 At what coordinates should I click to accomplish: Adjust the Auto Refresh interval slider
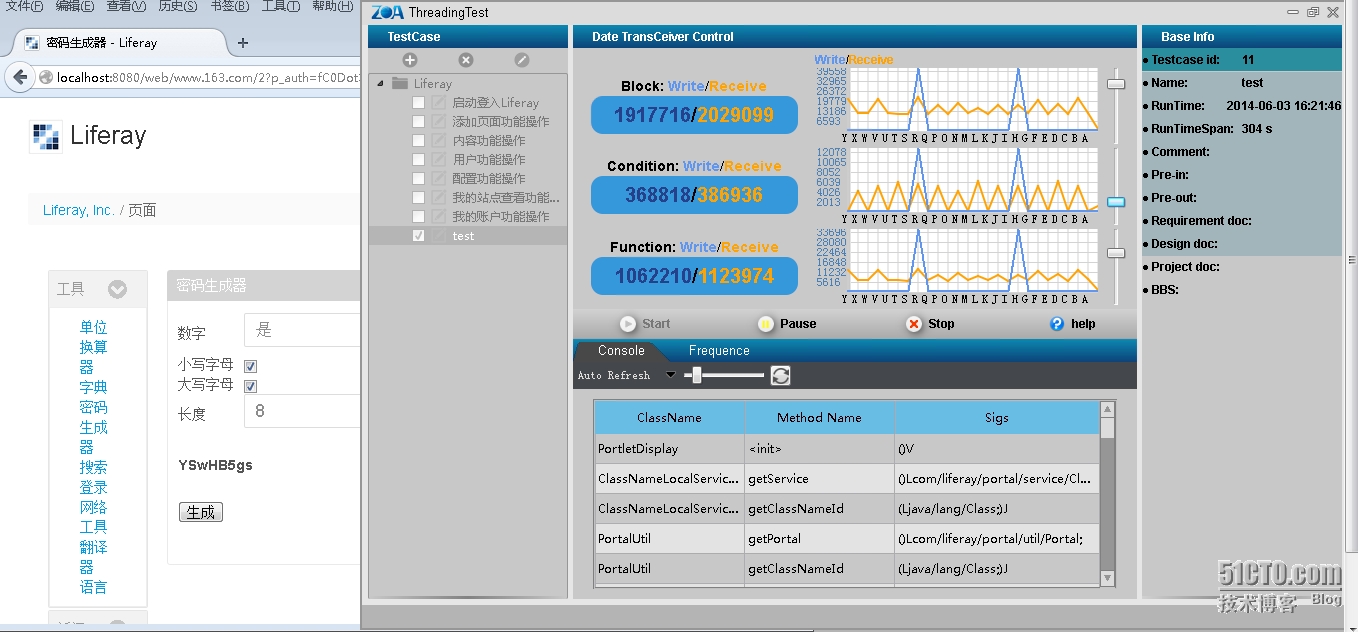697,375
